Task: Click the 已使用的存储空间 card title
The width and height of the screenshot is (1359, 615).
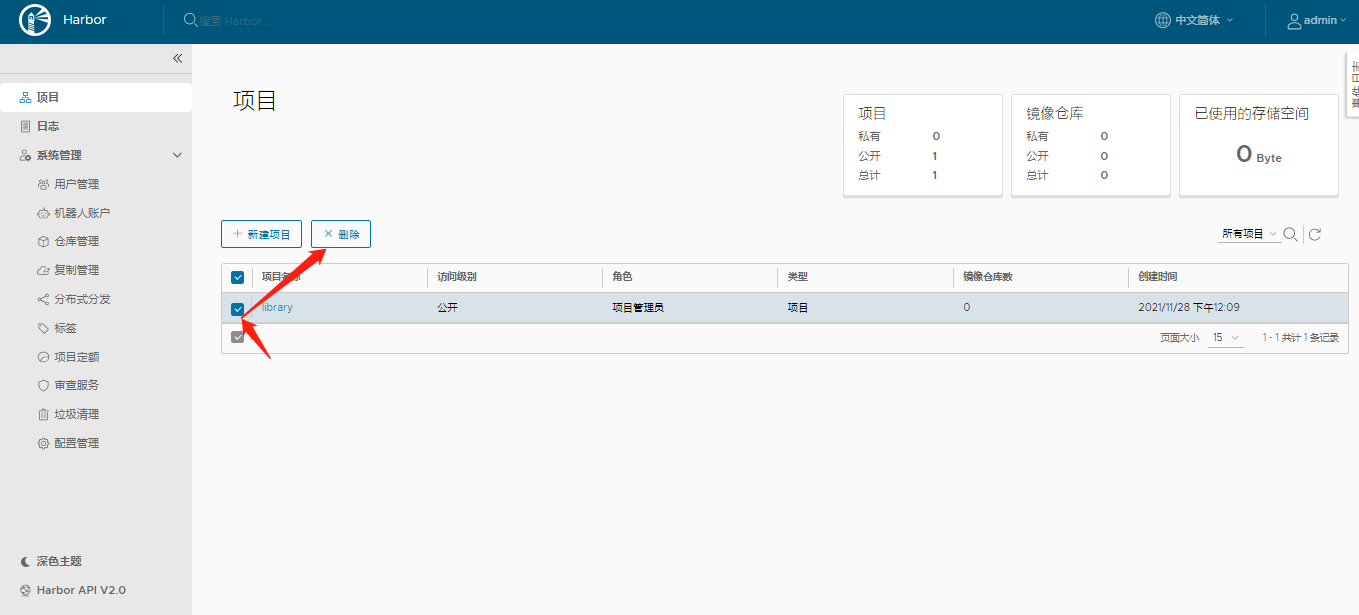Action: [1252, 114]
